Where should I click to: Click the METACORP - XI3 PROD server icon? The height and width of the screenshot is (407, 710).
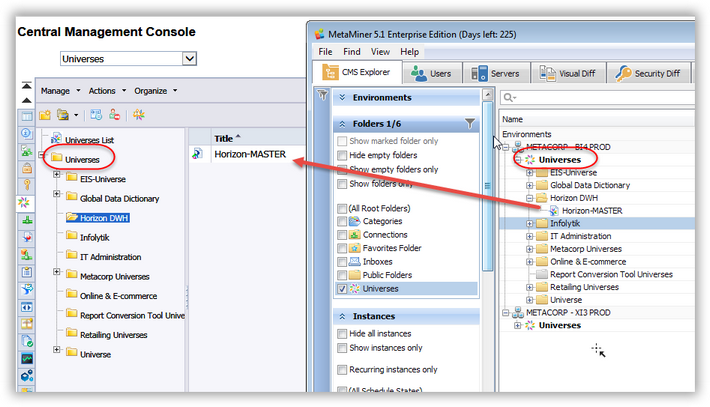tap(518, 312)
